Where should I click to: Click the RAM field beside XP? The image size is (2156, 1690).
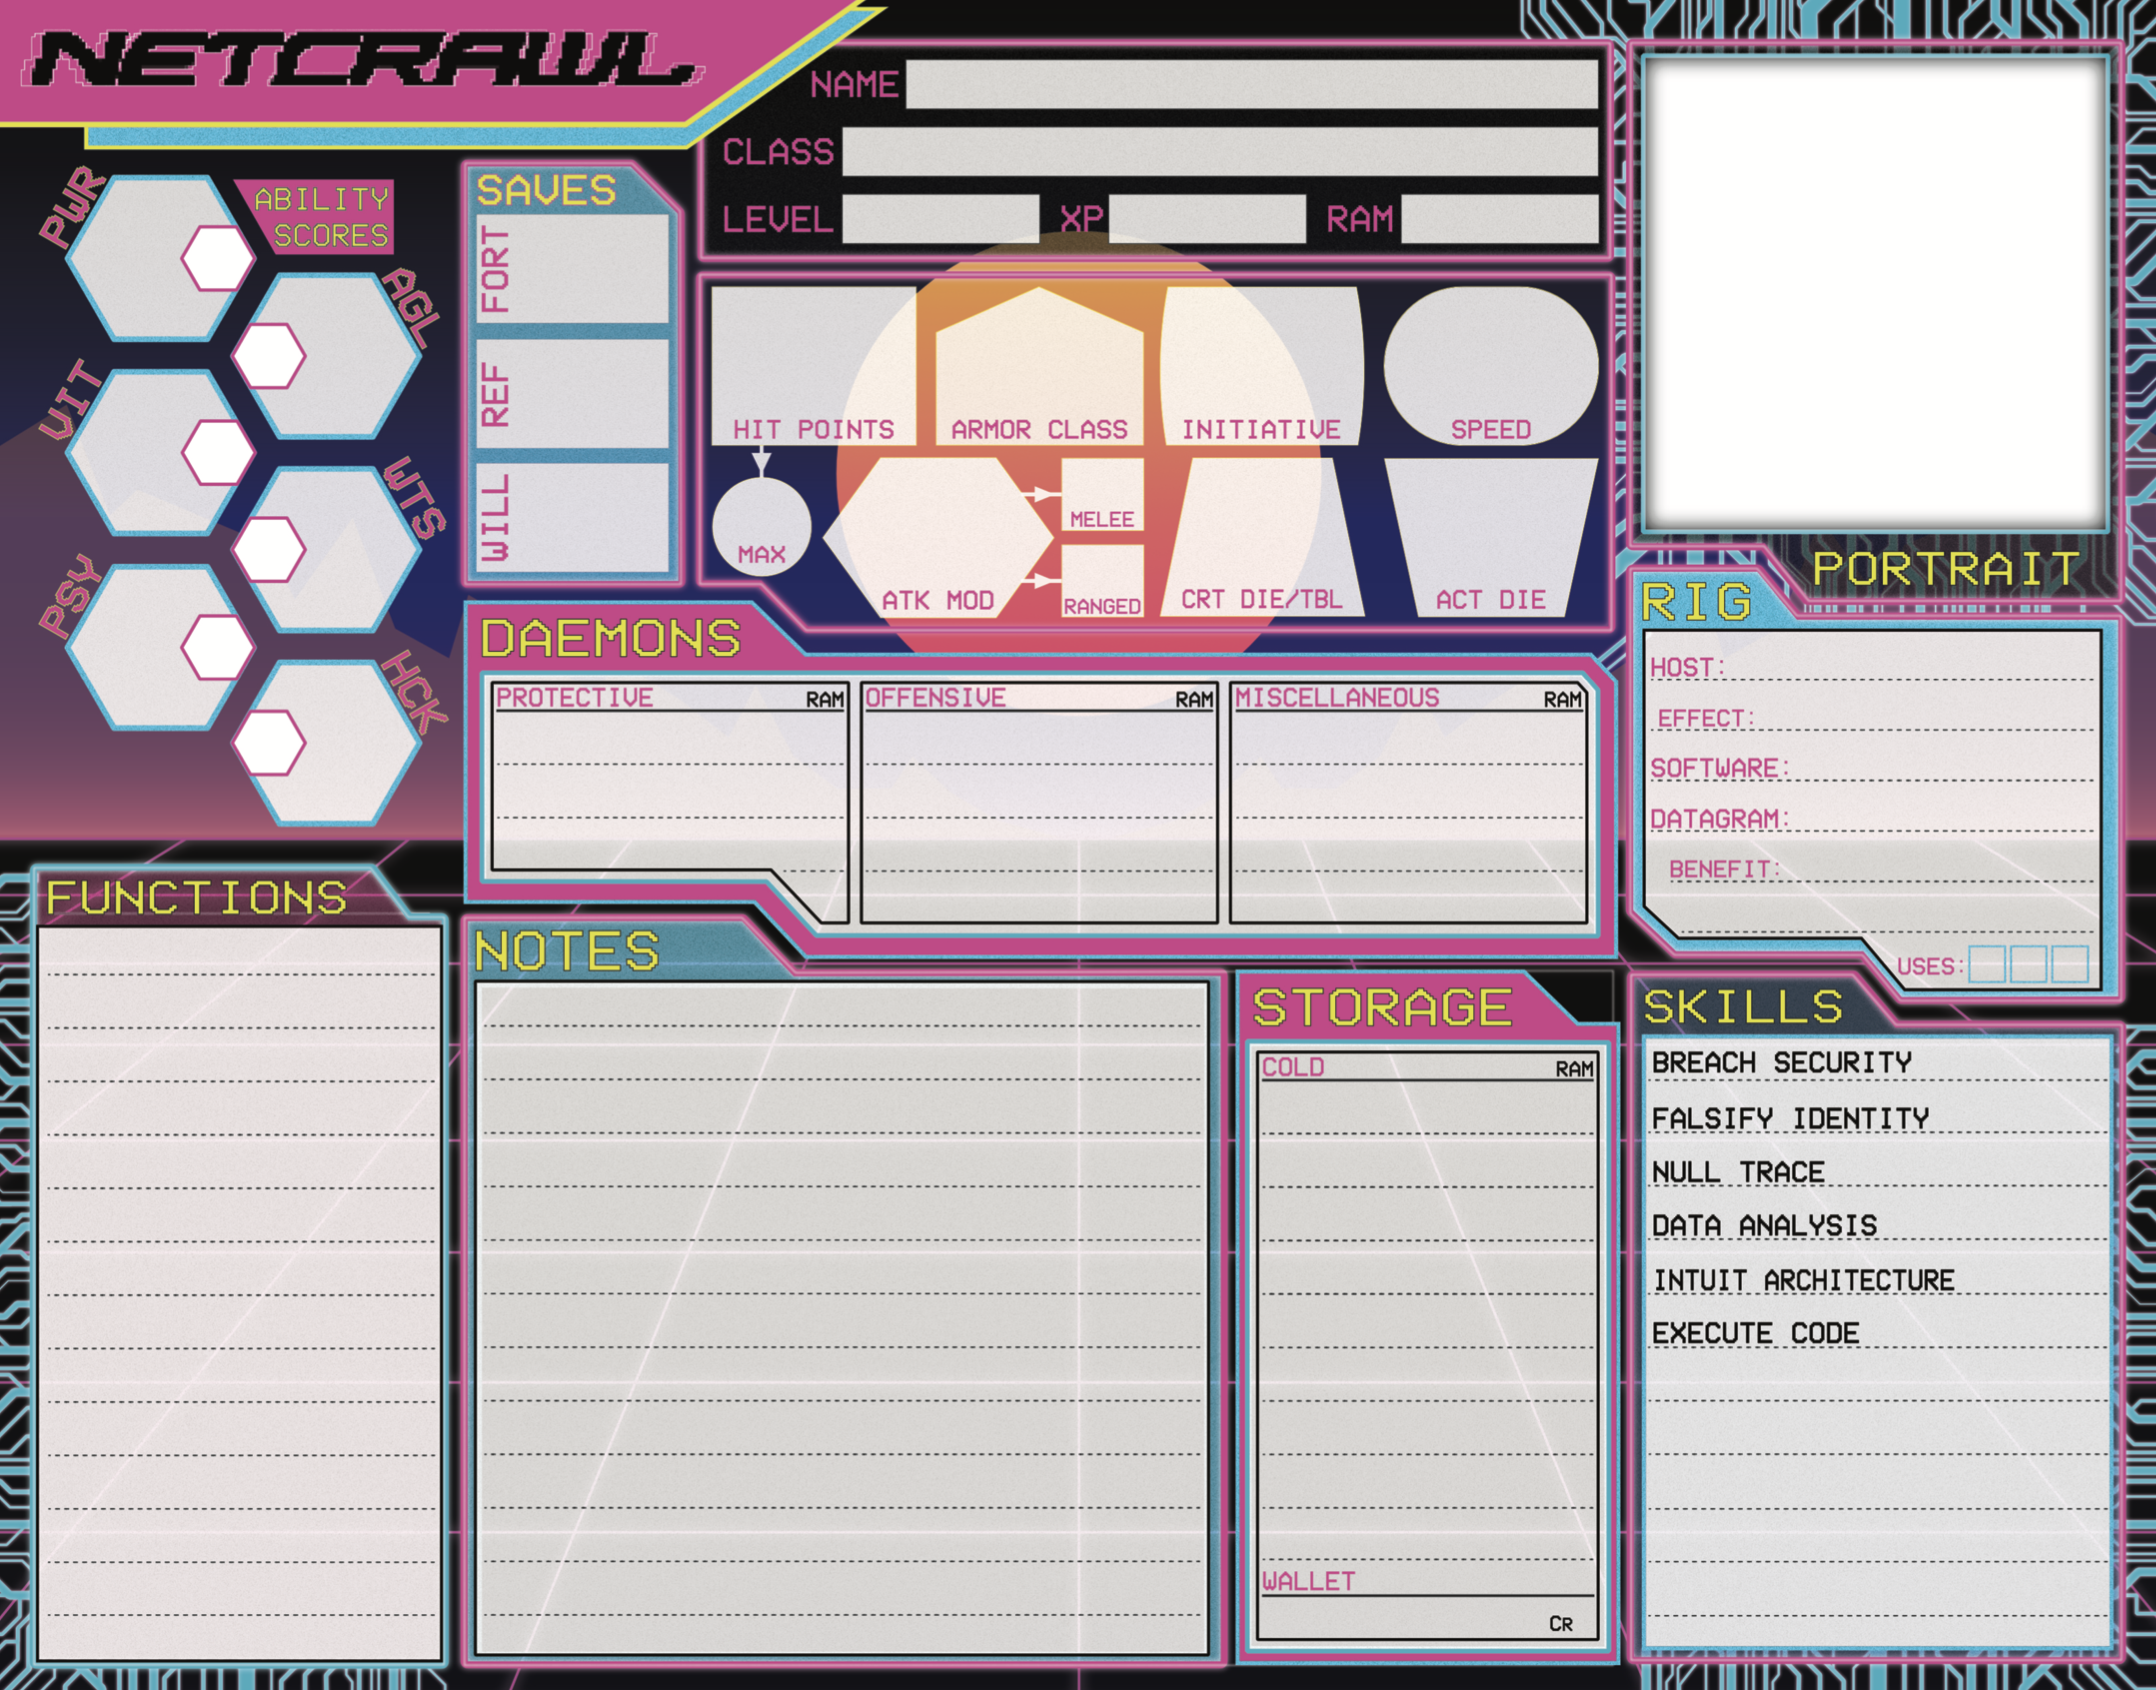pos(1498,219)
